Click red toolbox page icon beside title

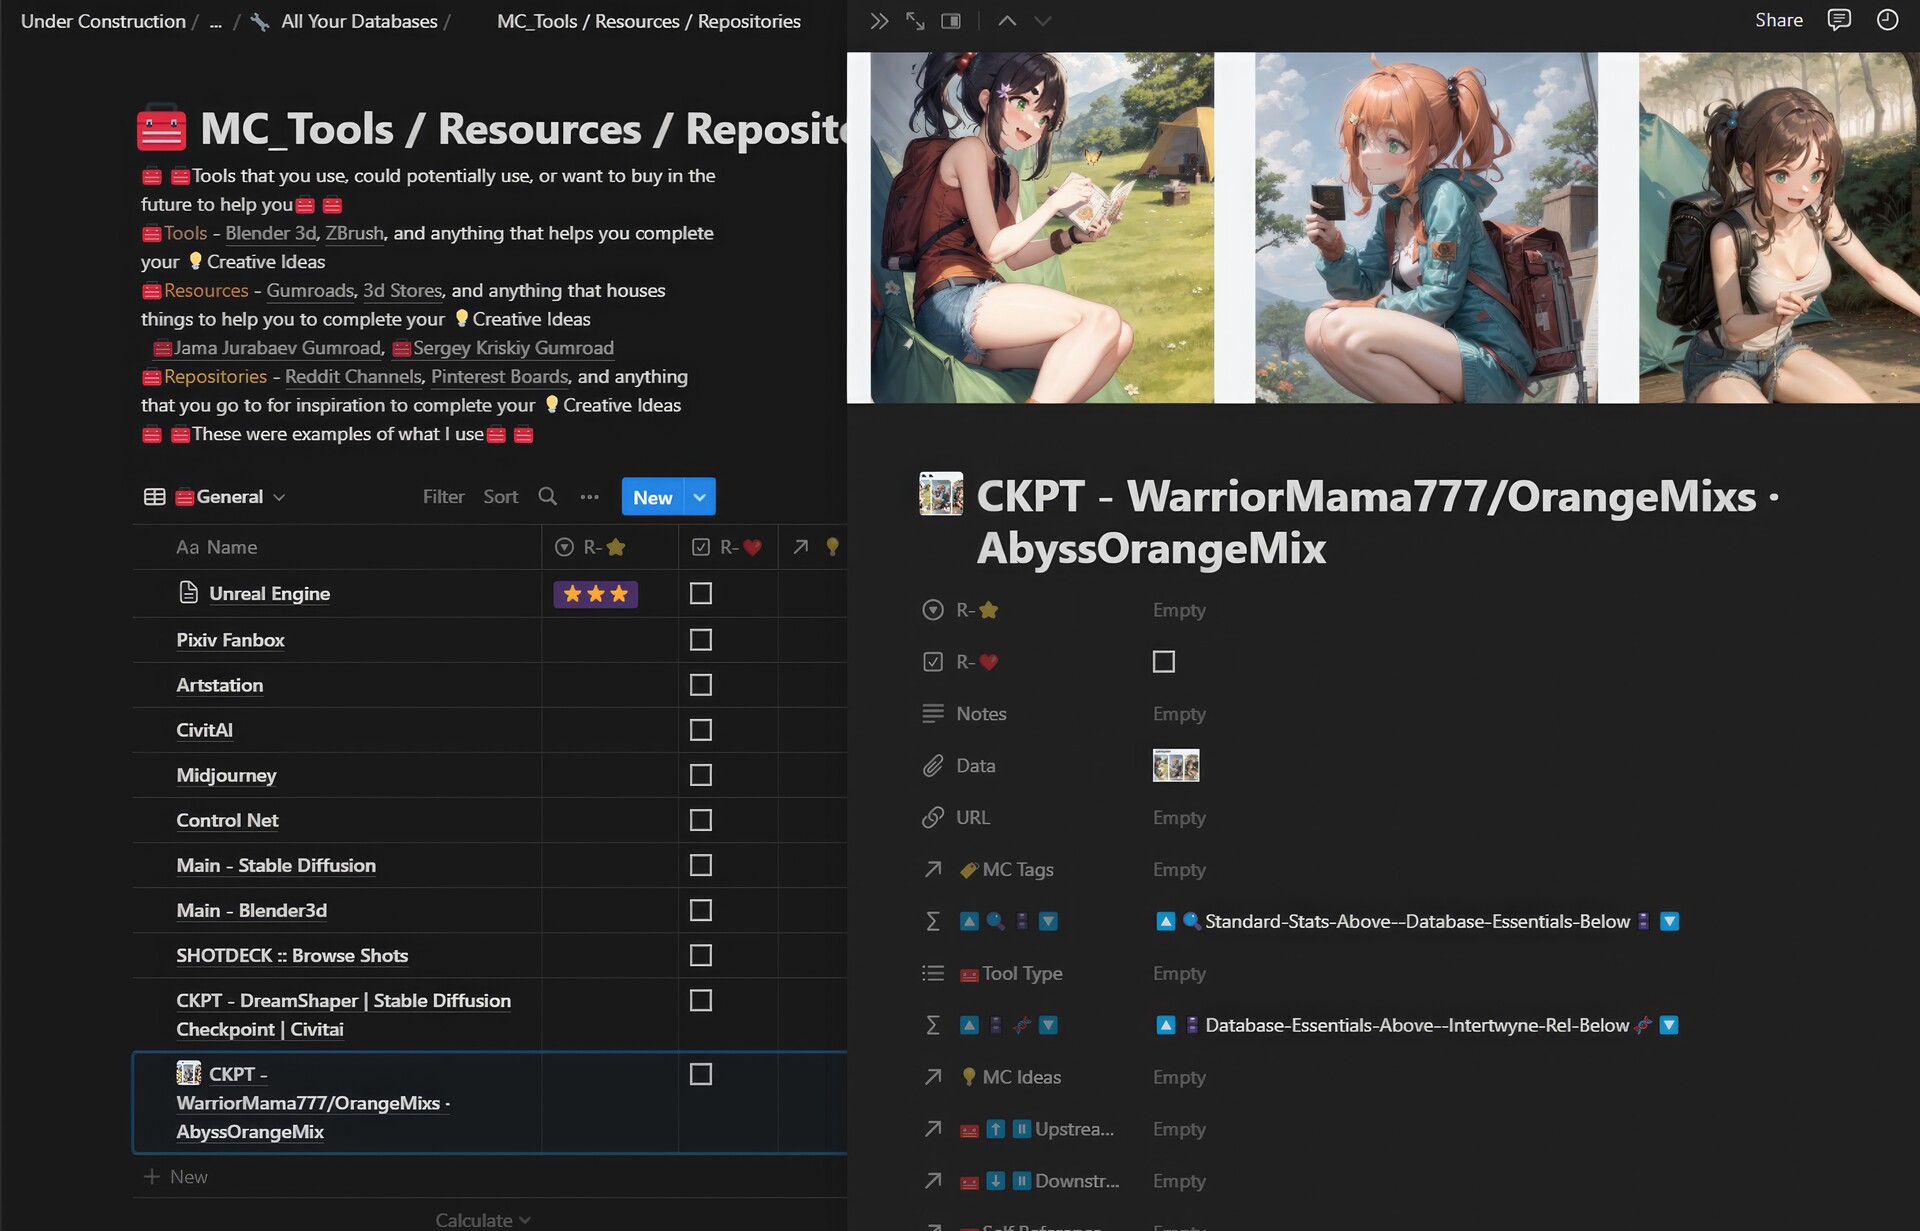[x=161, y=128]
